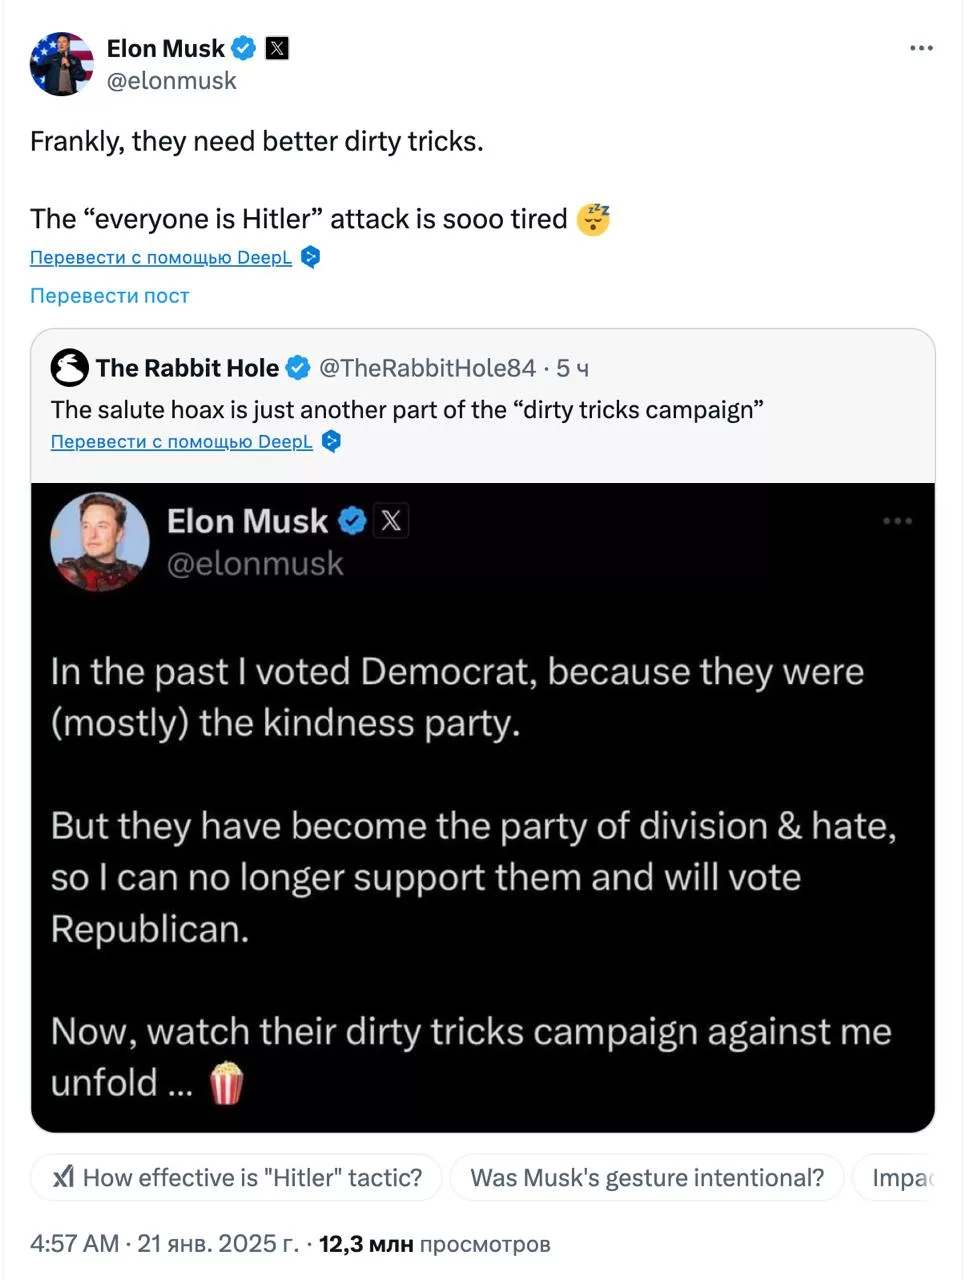Open the more options menu of the post
The height and width of the screenshot is (1280, 966).
click(x=921, y=48)
